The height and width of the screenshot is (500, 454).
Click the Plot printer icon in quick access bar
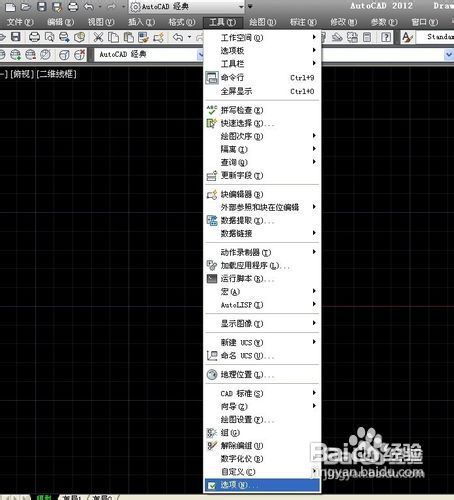click(73, 7)
